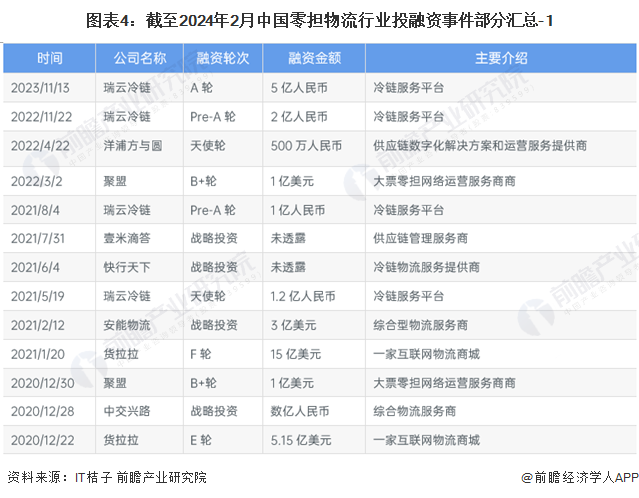This screenshot has width=639, height=498.
Task: Click 聚盟 in the 2020/12/30 row
Action: tap(115, 383)
